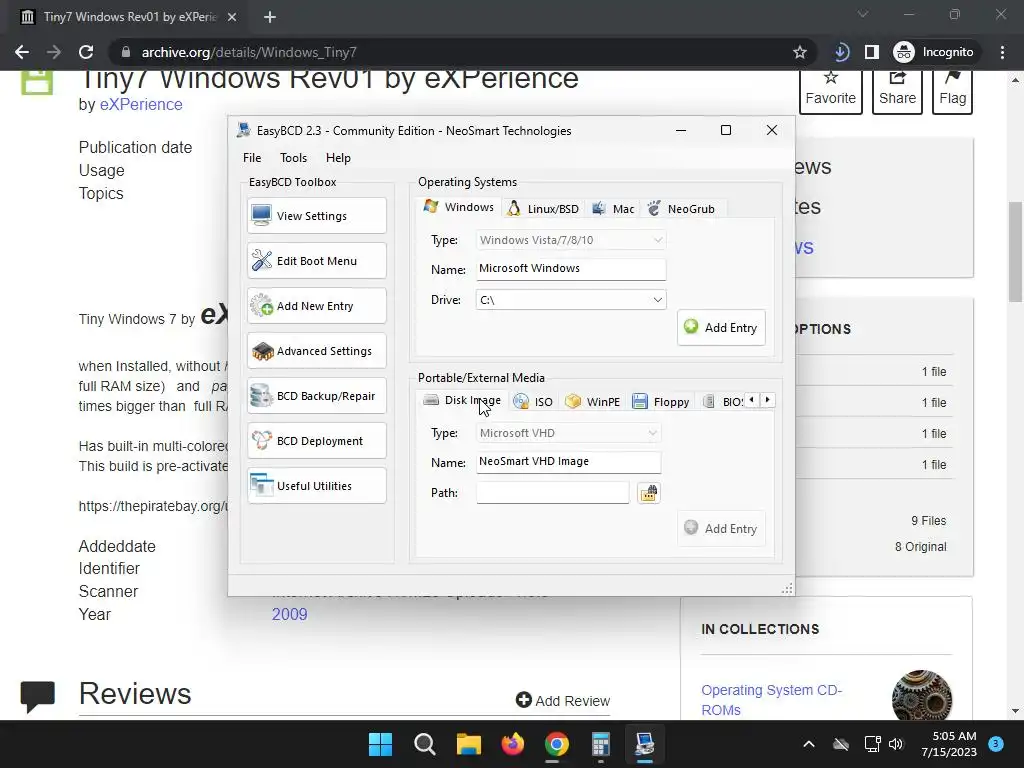
Task: Toggle Chrome side panel icon
Action: 872,52
